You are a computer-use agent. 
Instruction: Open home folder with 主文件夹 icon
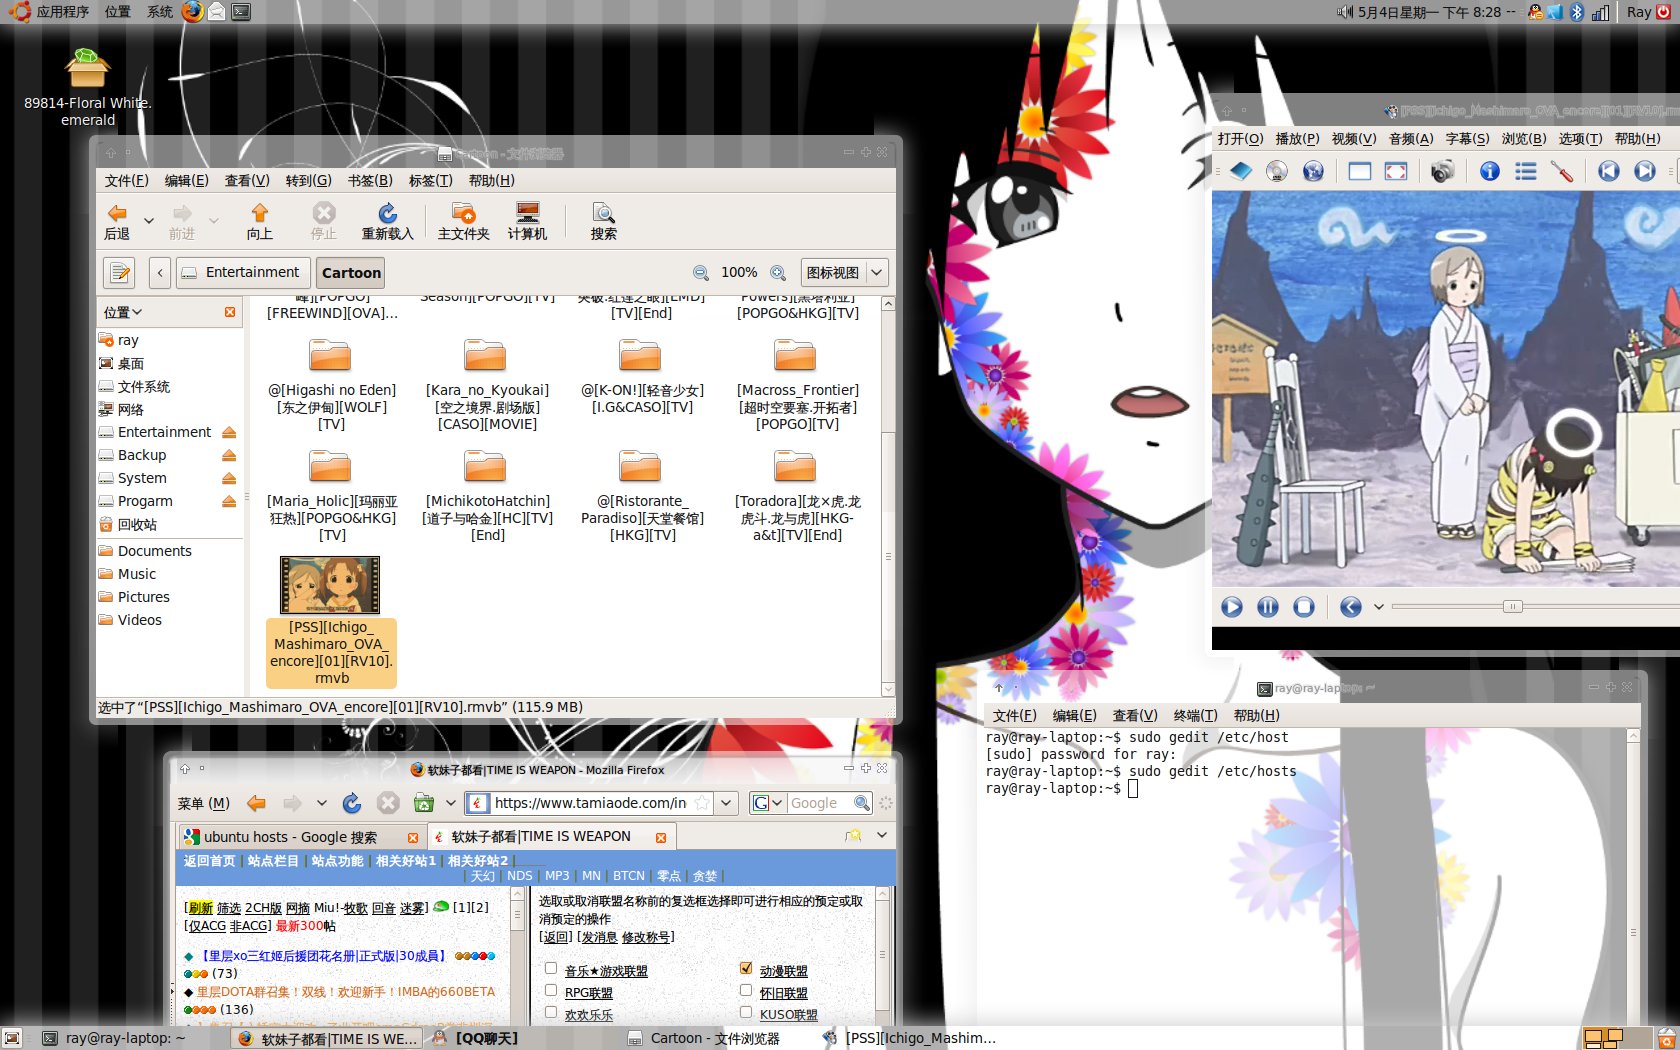pyautogui.click(x=463, y=221)
